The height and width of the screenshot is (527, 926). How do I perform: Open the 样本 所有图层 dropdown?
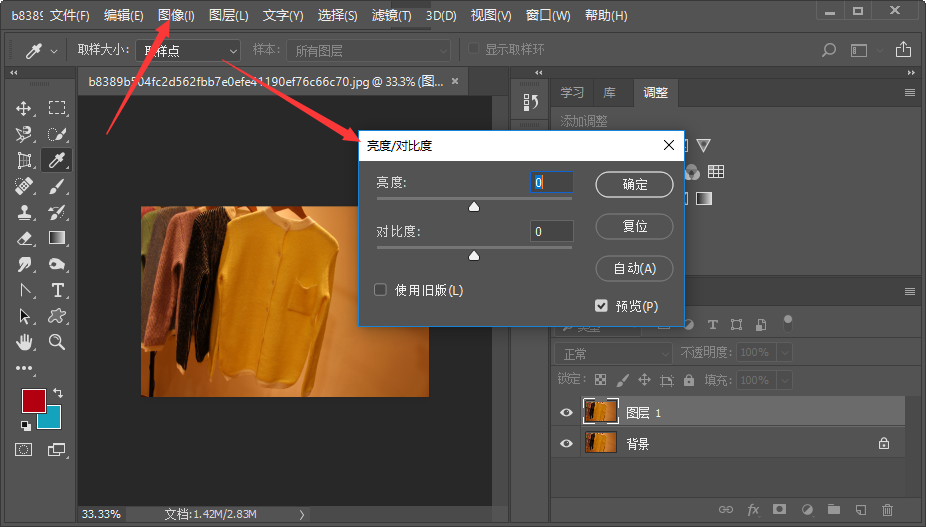(x=369, y=51)
